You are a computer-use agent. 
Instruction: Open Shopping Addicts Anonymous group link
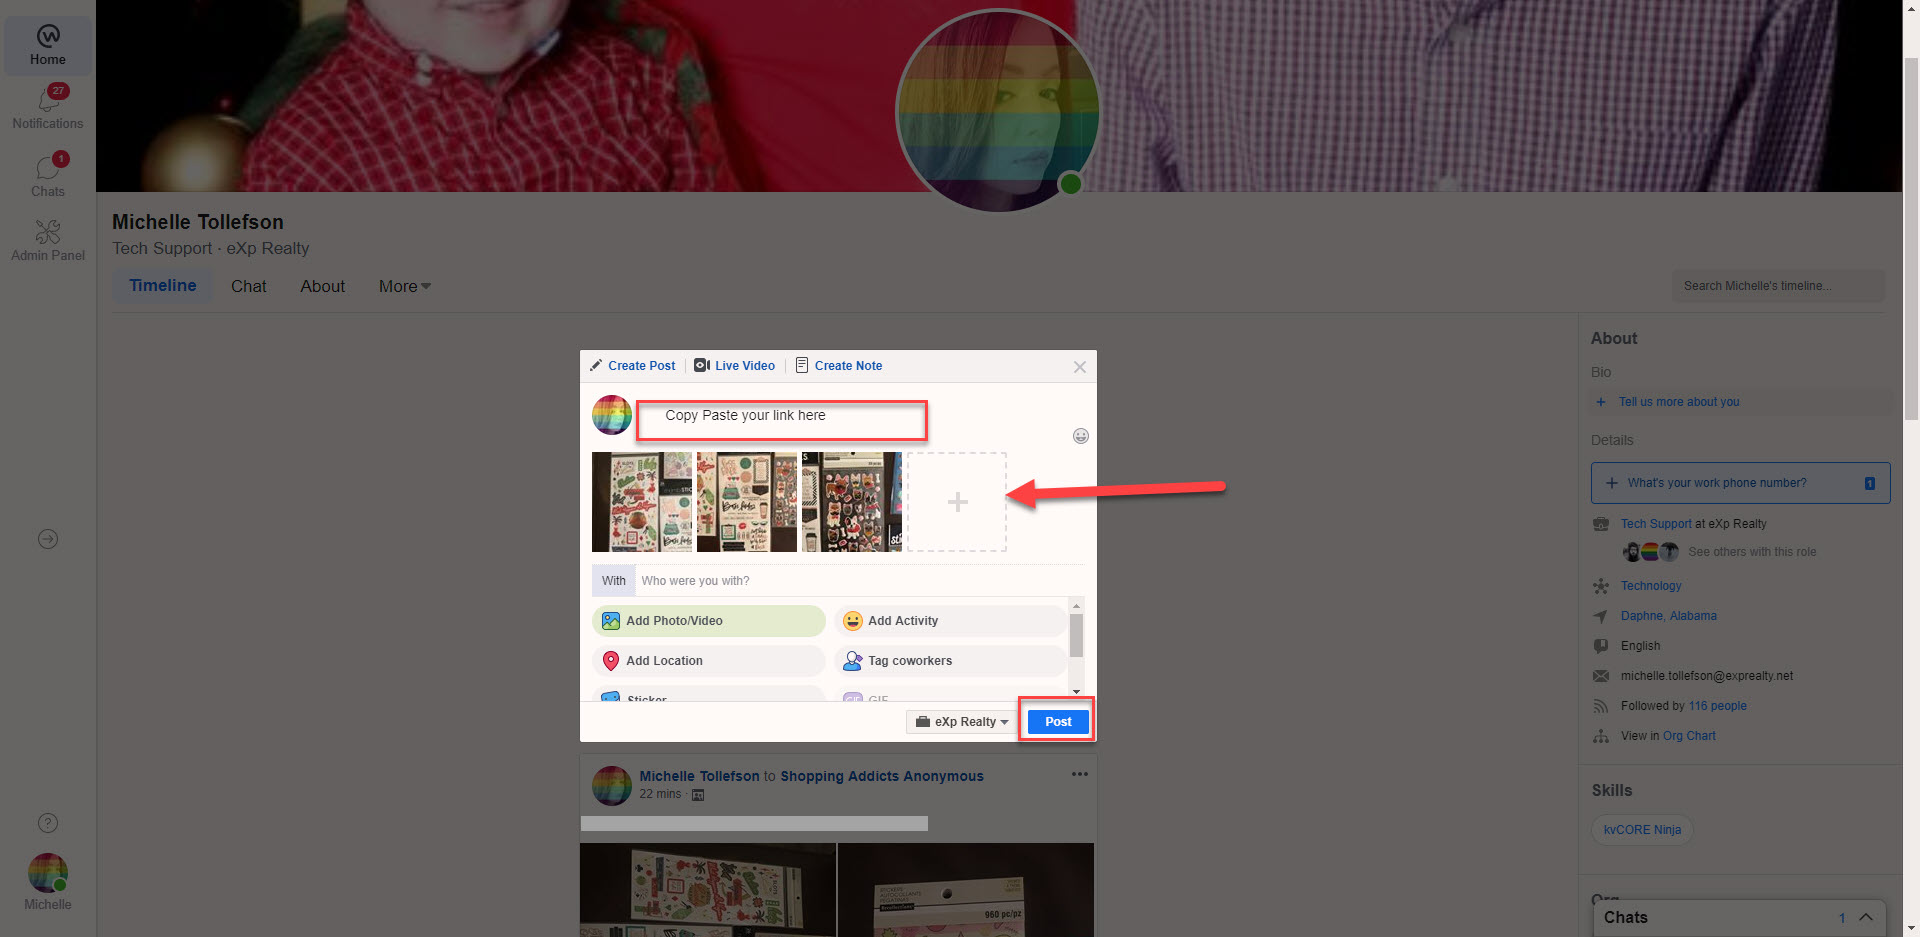[x=882, y=776]
